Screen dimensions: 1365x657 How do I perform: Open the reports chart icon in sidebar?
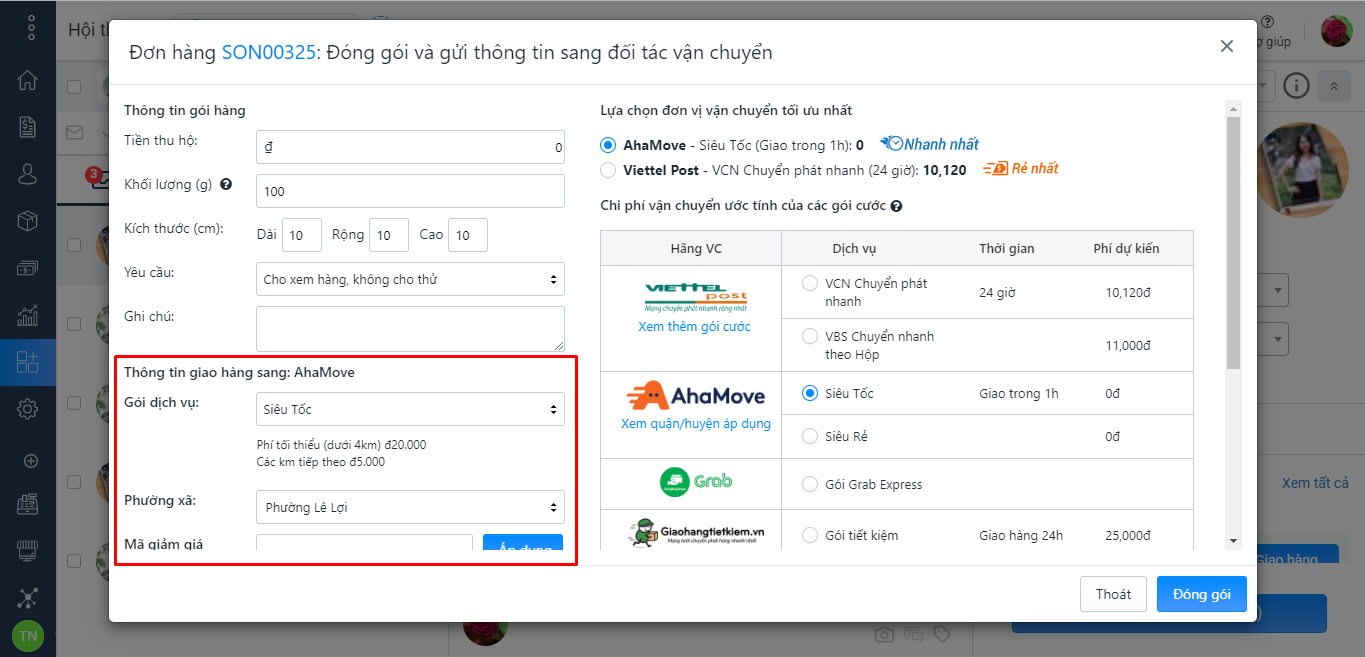tap(28, 315)
